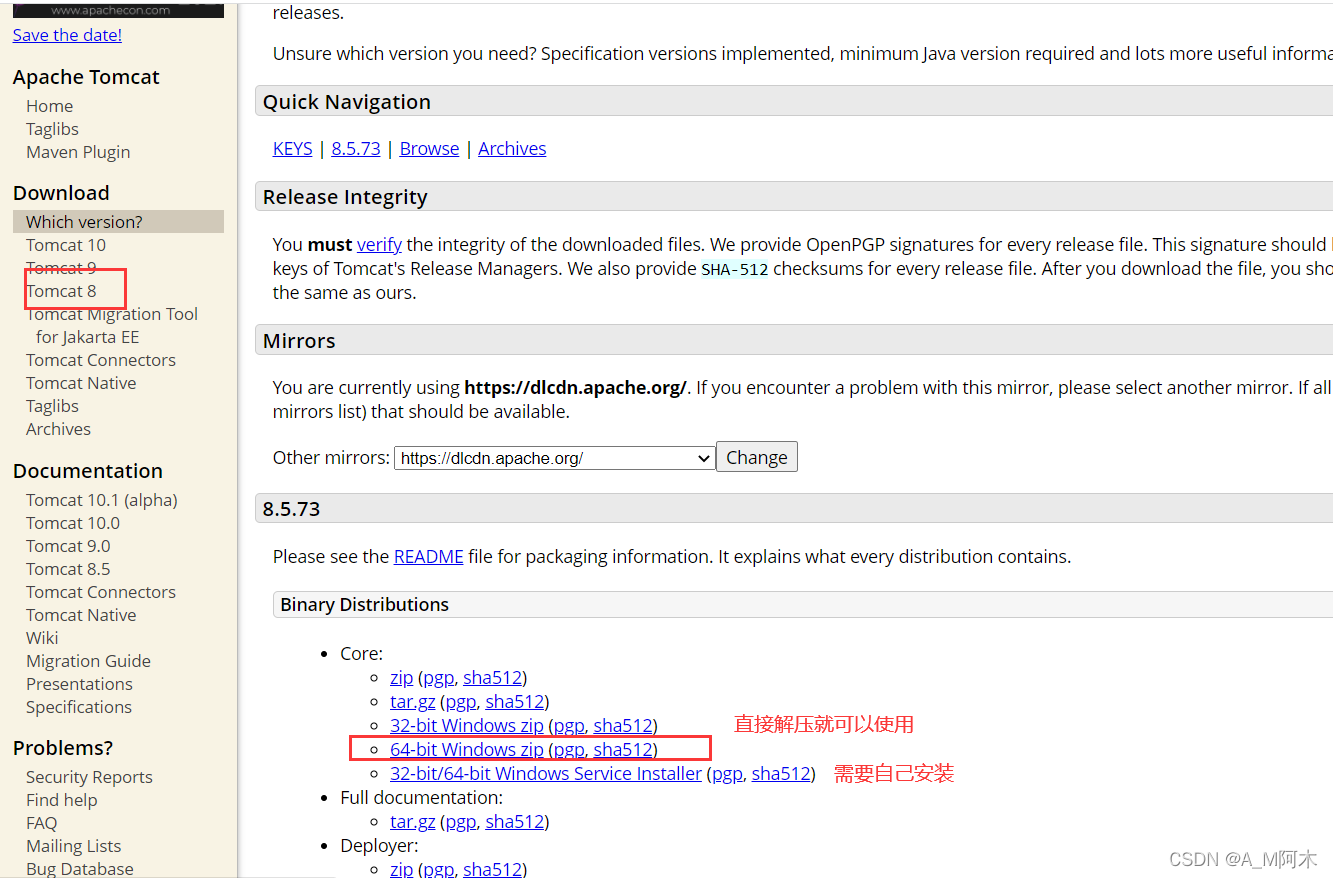
Task: Open Tomcat Native under Documentation
Action: [x=81, y=615]
